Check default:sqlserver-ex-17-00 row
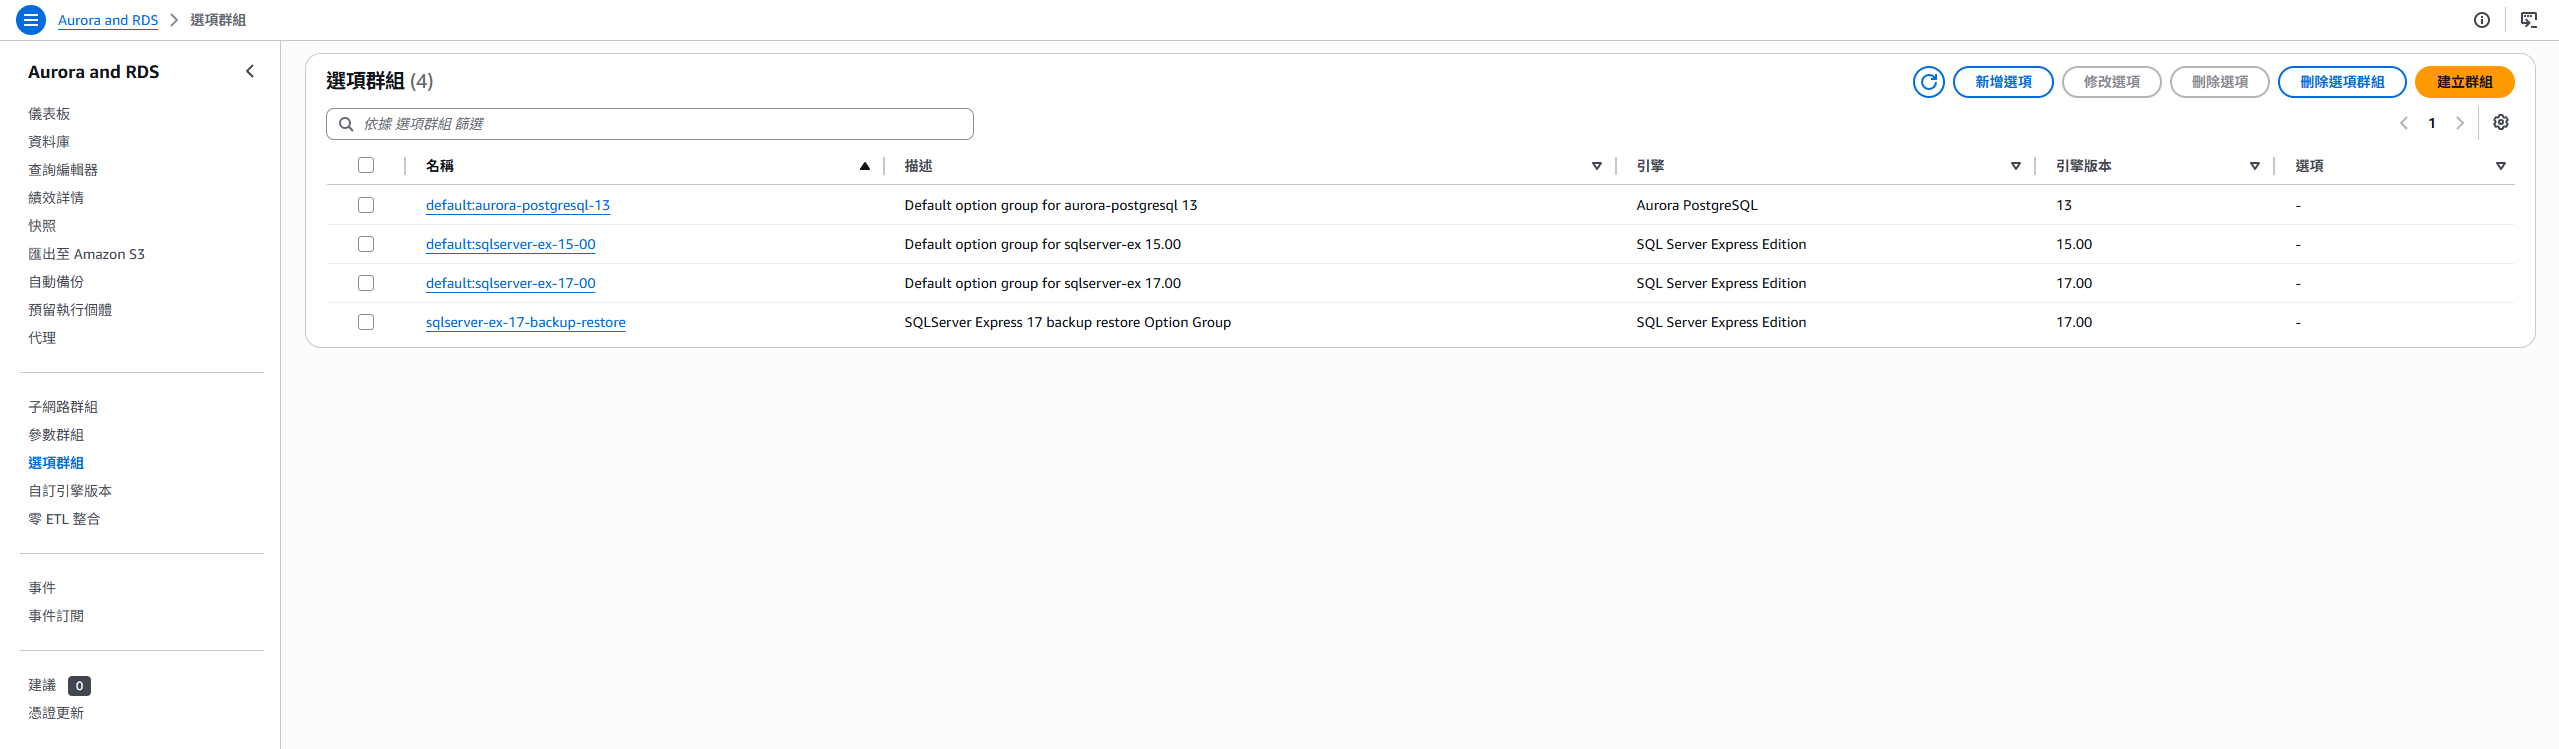Screen dimensions: 2559x749 [x=366, y=283]
